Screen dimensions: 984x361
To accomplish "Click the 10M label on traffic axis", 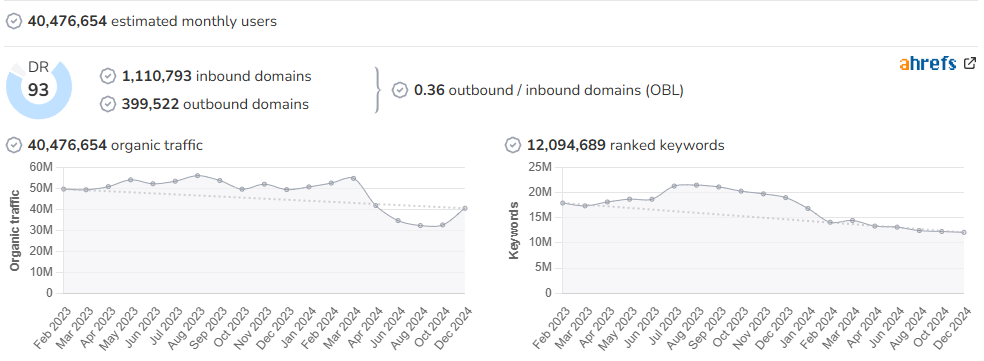I will point(41,272).
